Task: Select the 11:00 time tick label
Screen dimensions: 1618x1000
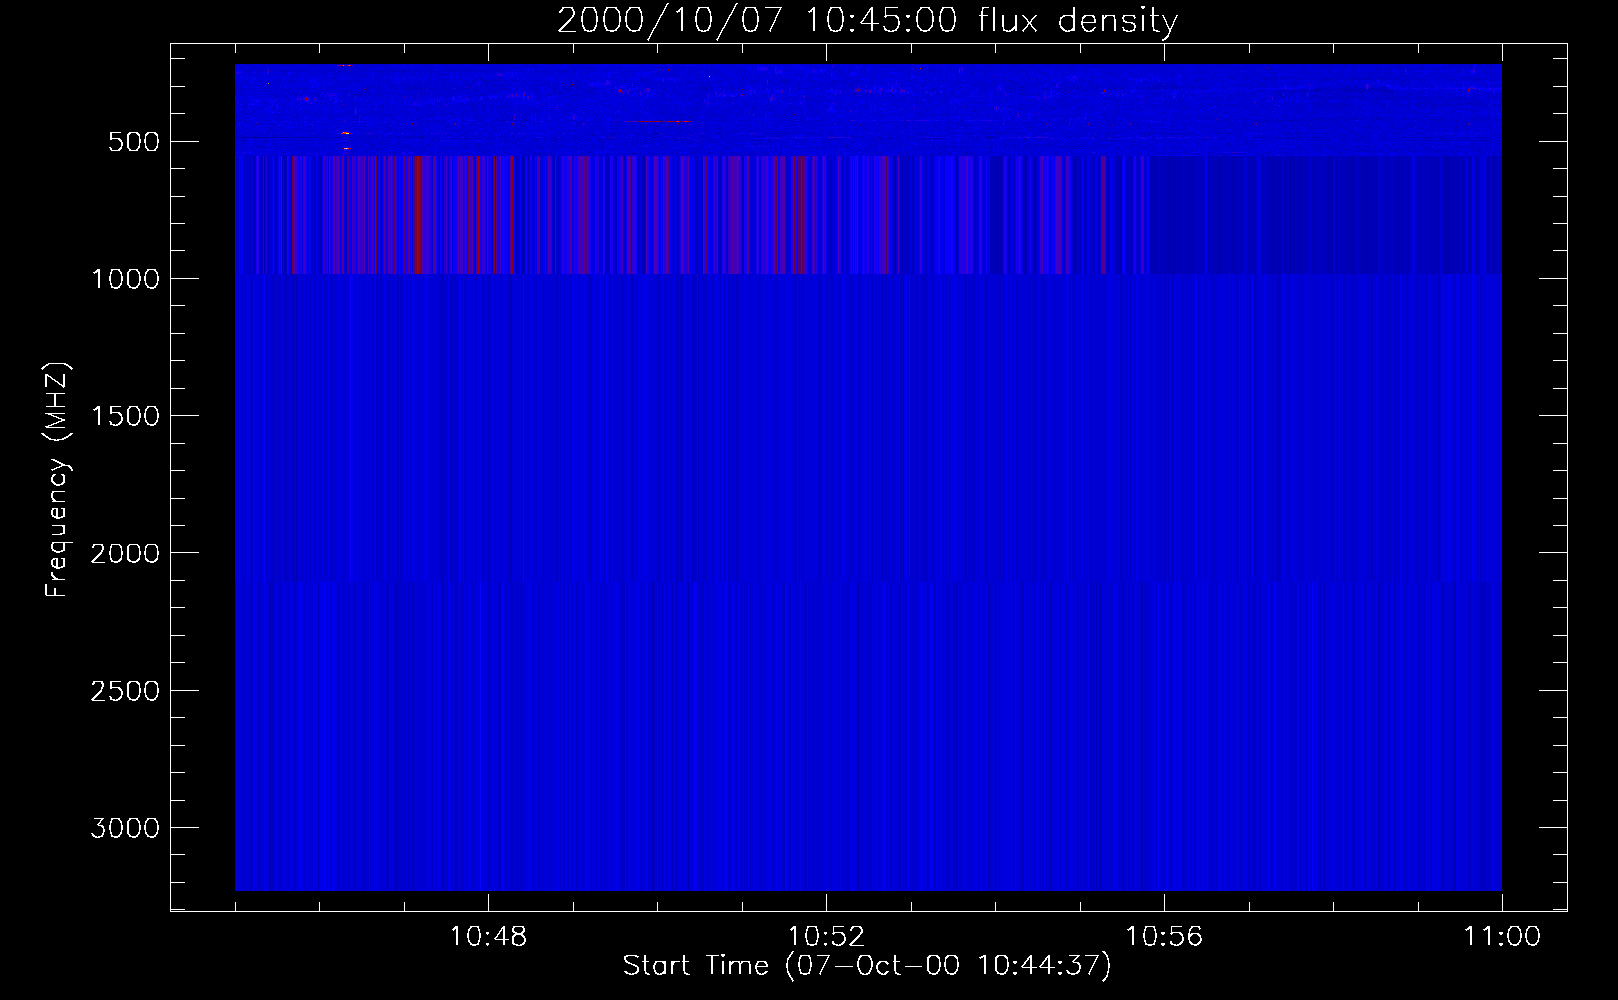Action: point(1501,938)
